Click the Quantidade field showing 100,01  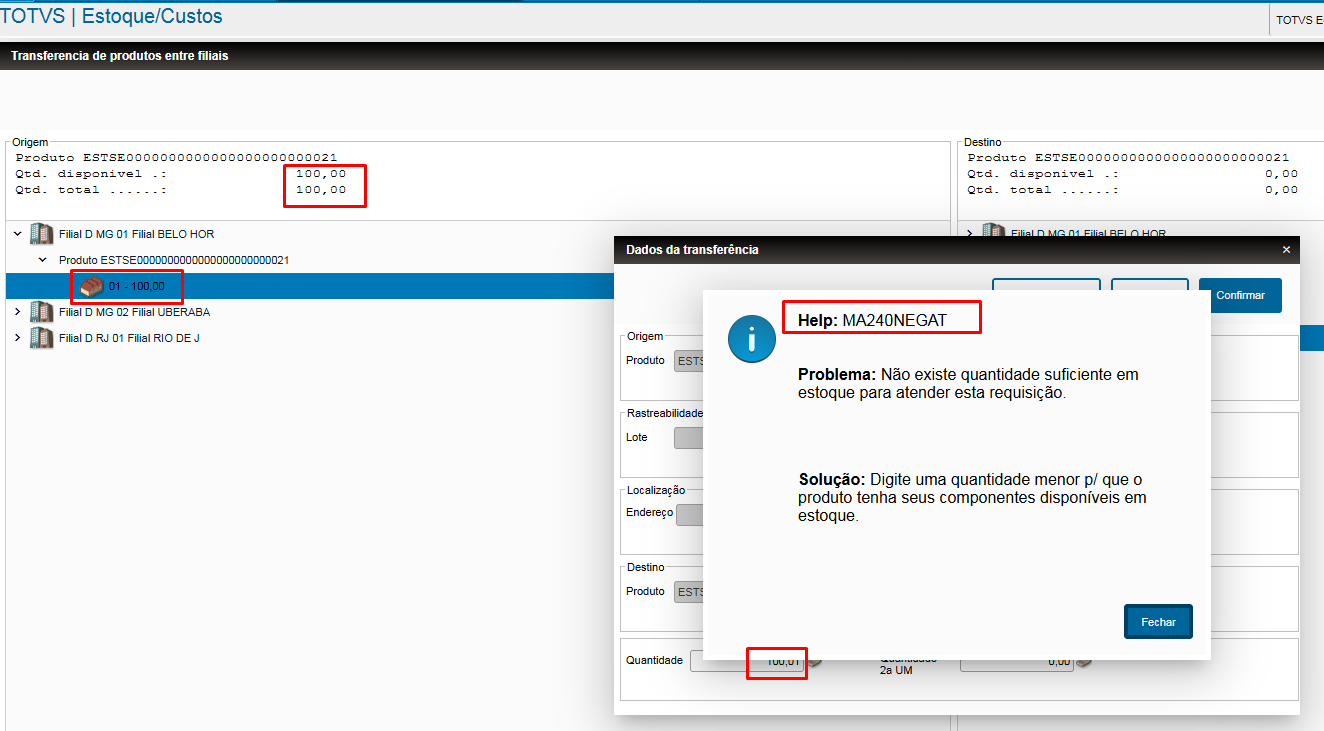click(x=747, y=661)
